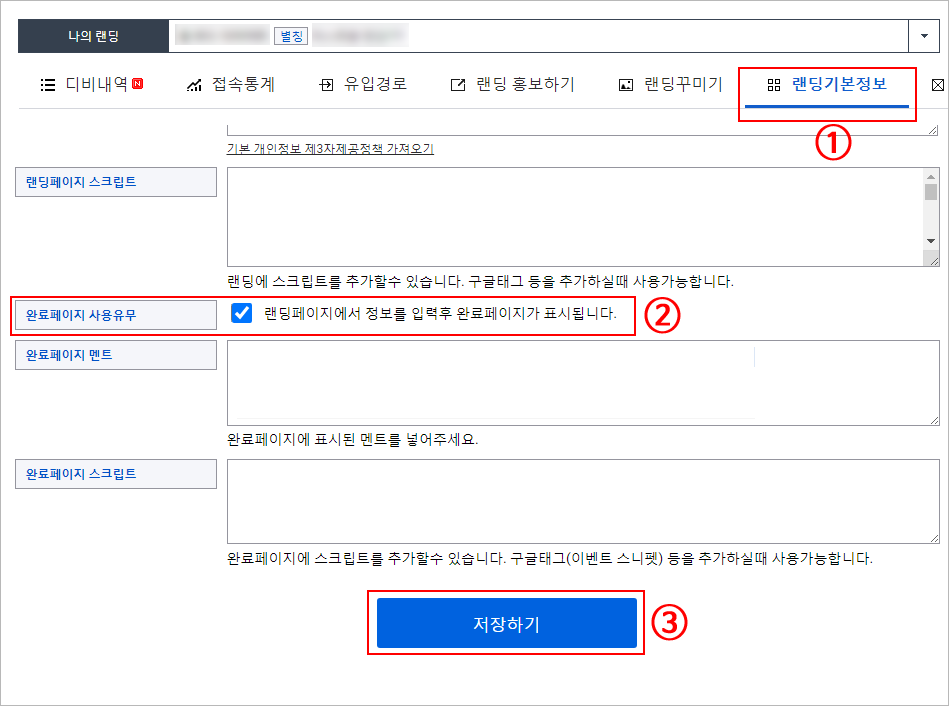The image size is (949, 706).
Task: Click the list icon beside 디비내역
Action: [47, 85]
